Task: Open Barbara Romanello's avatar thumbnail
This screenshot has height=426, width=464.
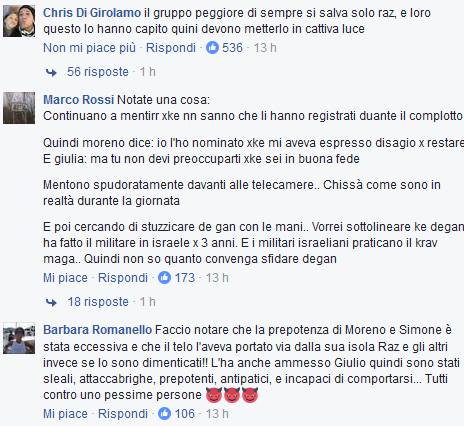Action: 19,338
